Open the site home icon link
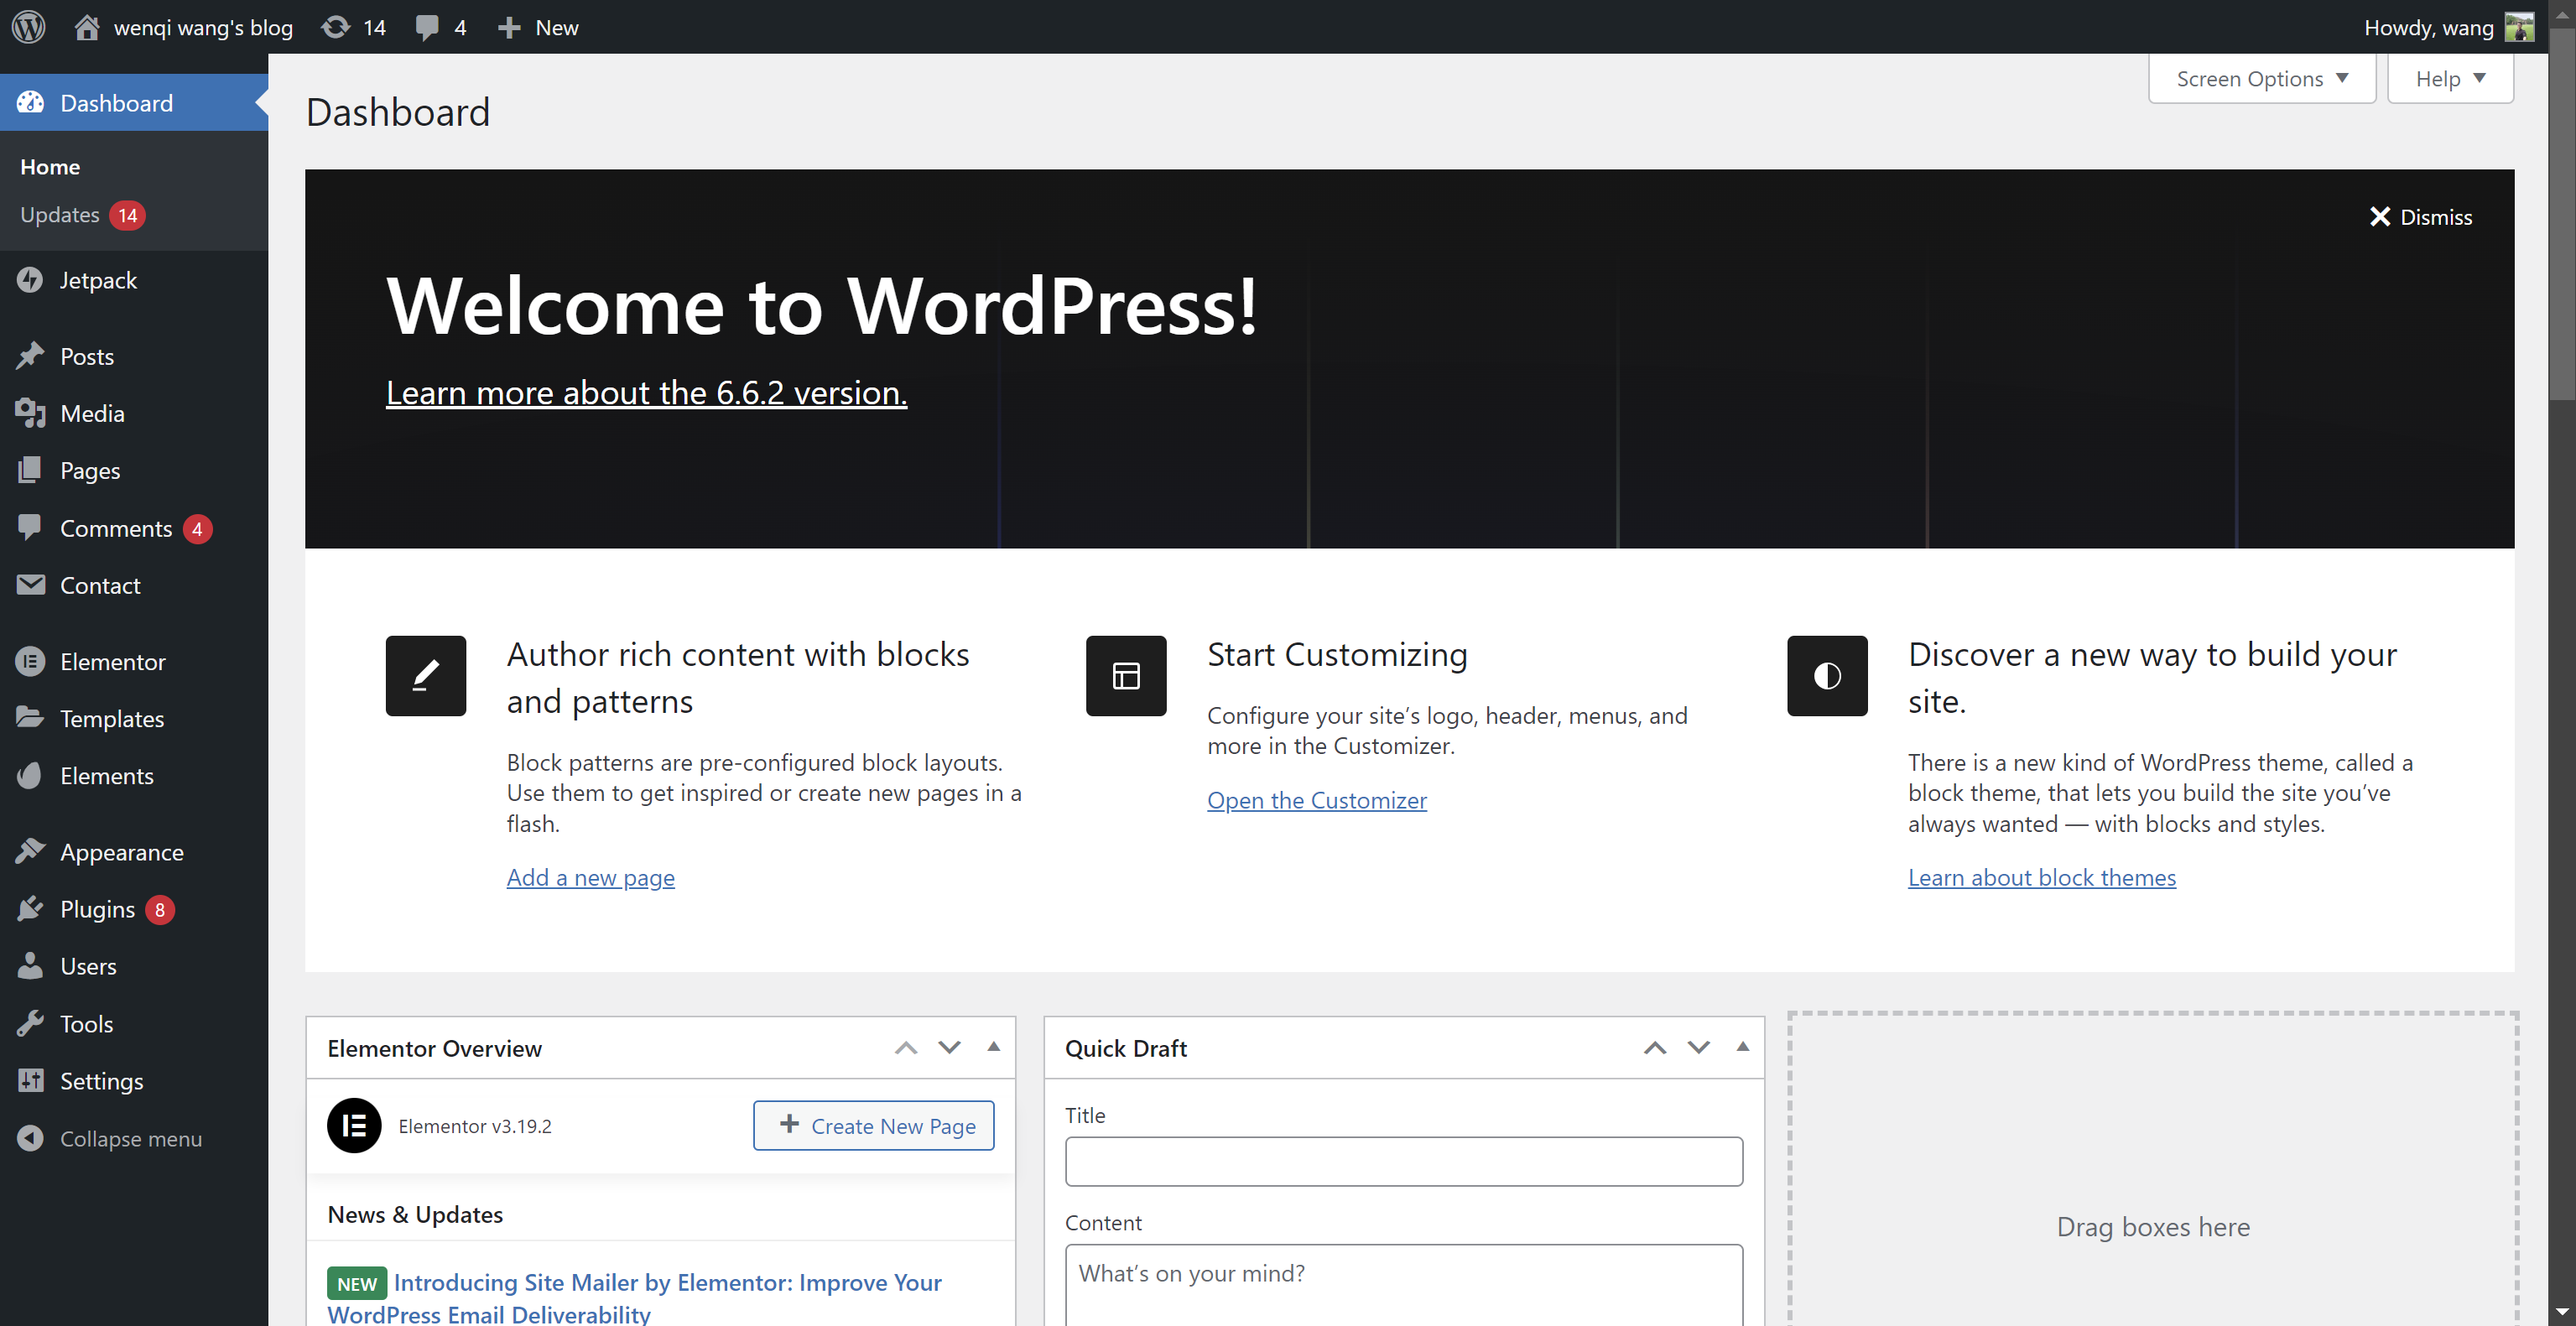 pos(87,27)
